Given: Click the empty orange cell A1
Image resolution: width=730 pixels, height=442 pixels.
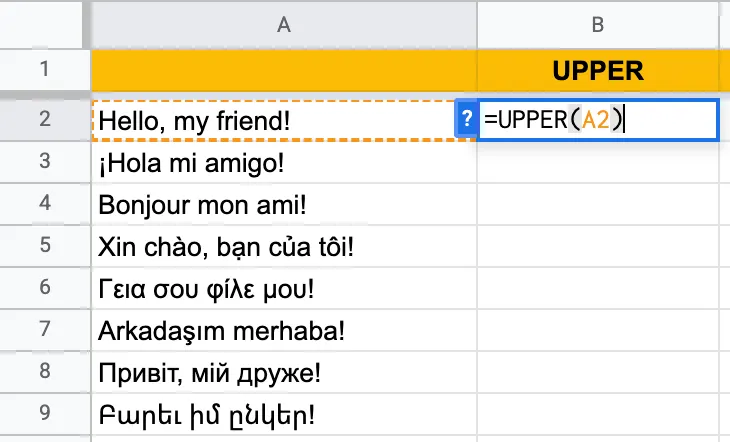Looking at the screenshot, I should pos(283,70).
